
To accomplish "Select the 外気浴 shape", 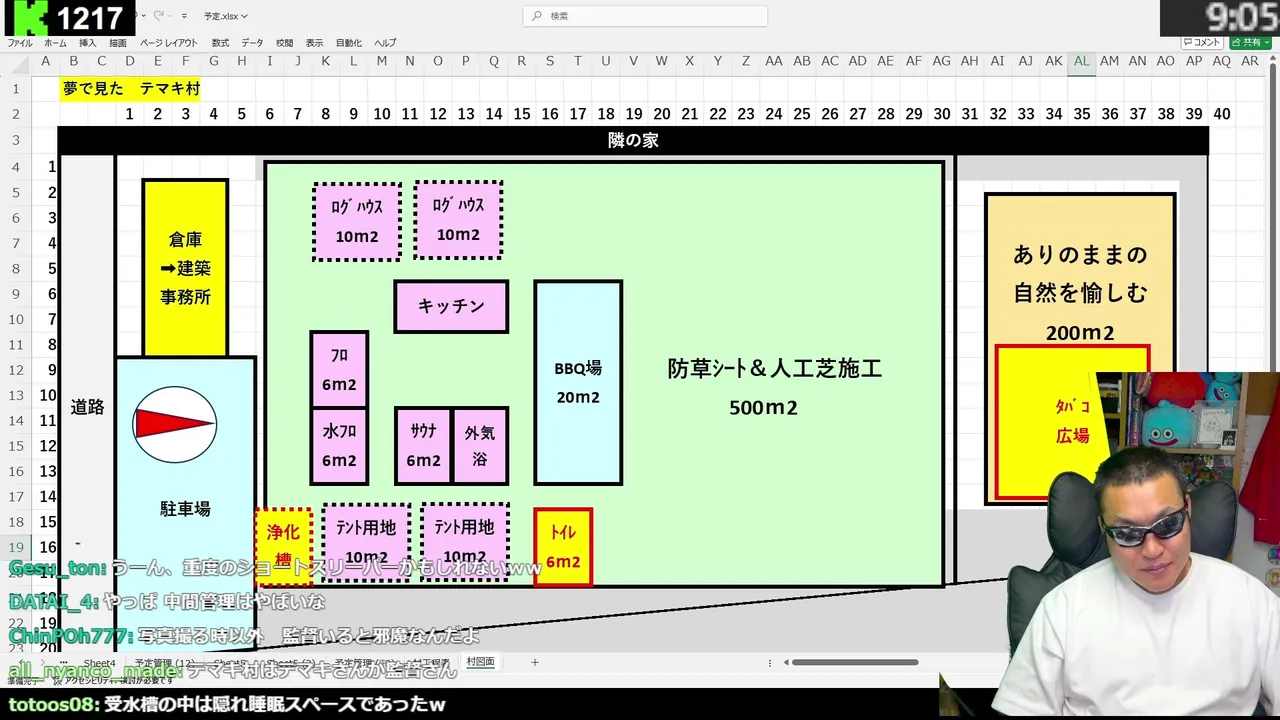I will (480, 445).
